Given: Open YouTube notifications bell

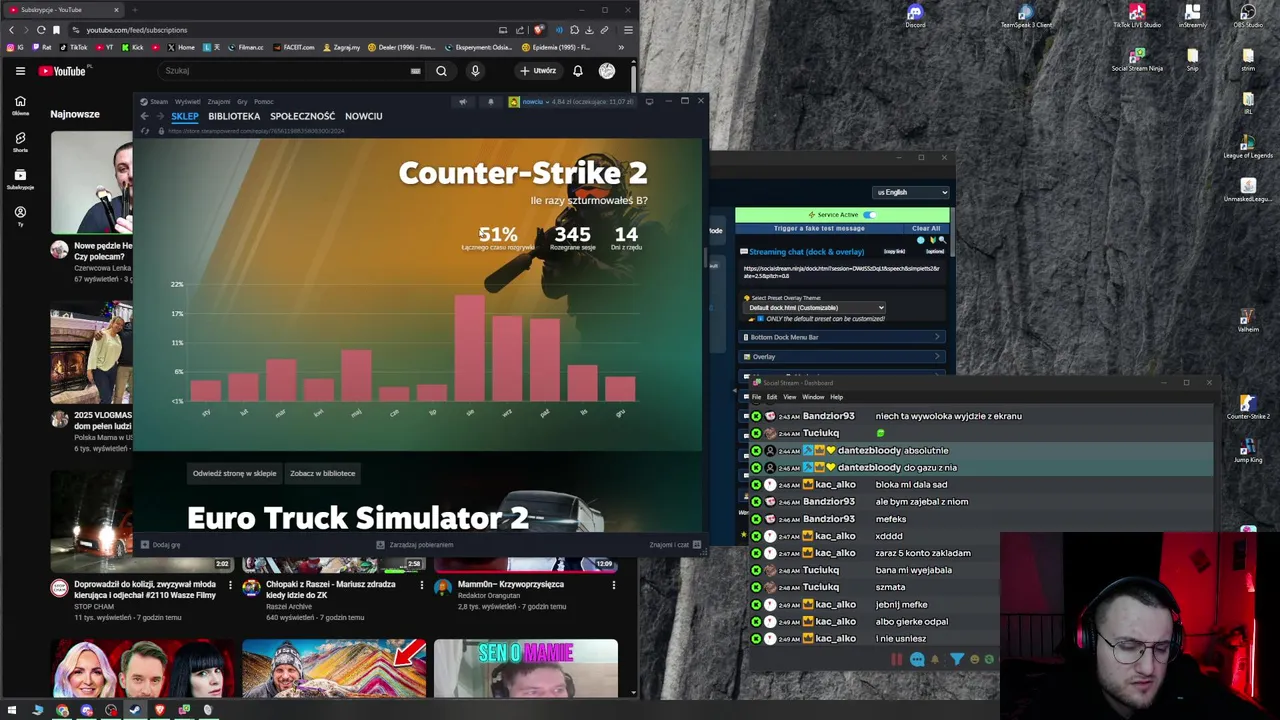Looking at the screenshot, I should click(x=577, y=71).
